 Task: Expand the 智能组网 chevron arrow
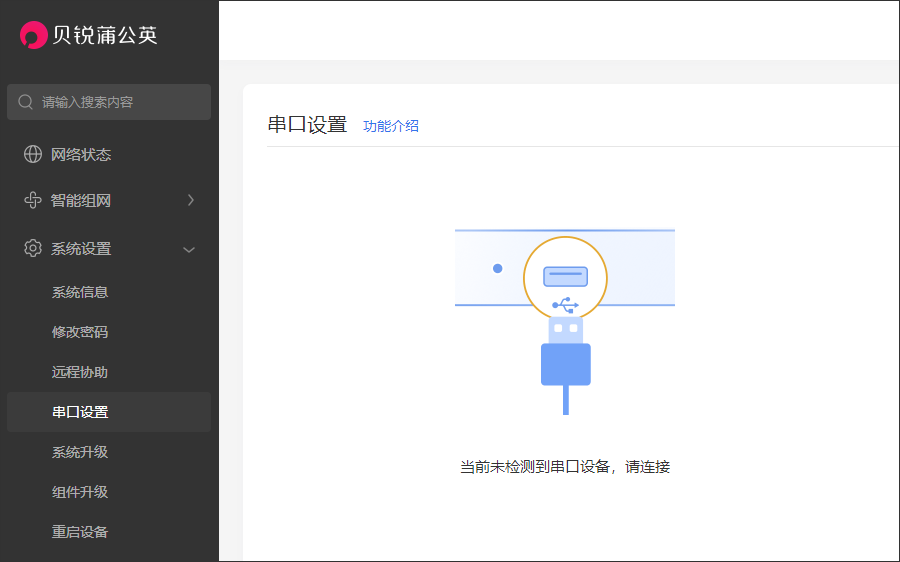[191, 200]
